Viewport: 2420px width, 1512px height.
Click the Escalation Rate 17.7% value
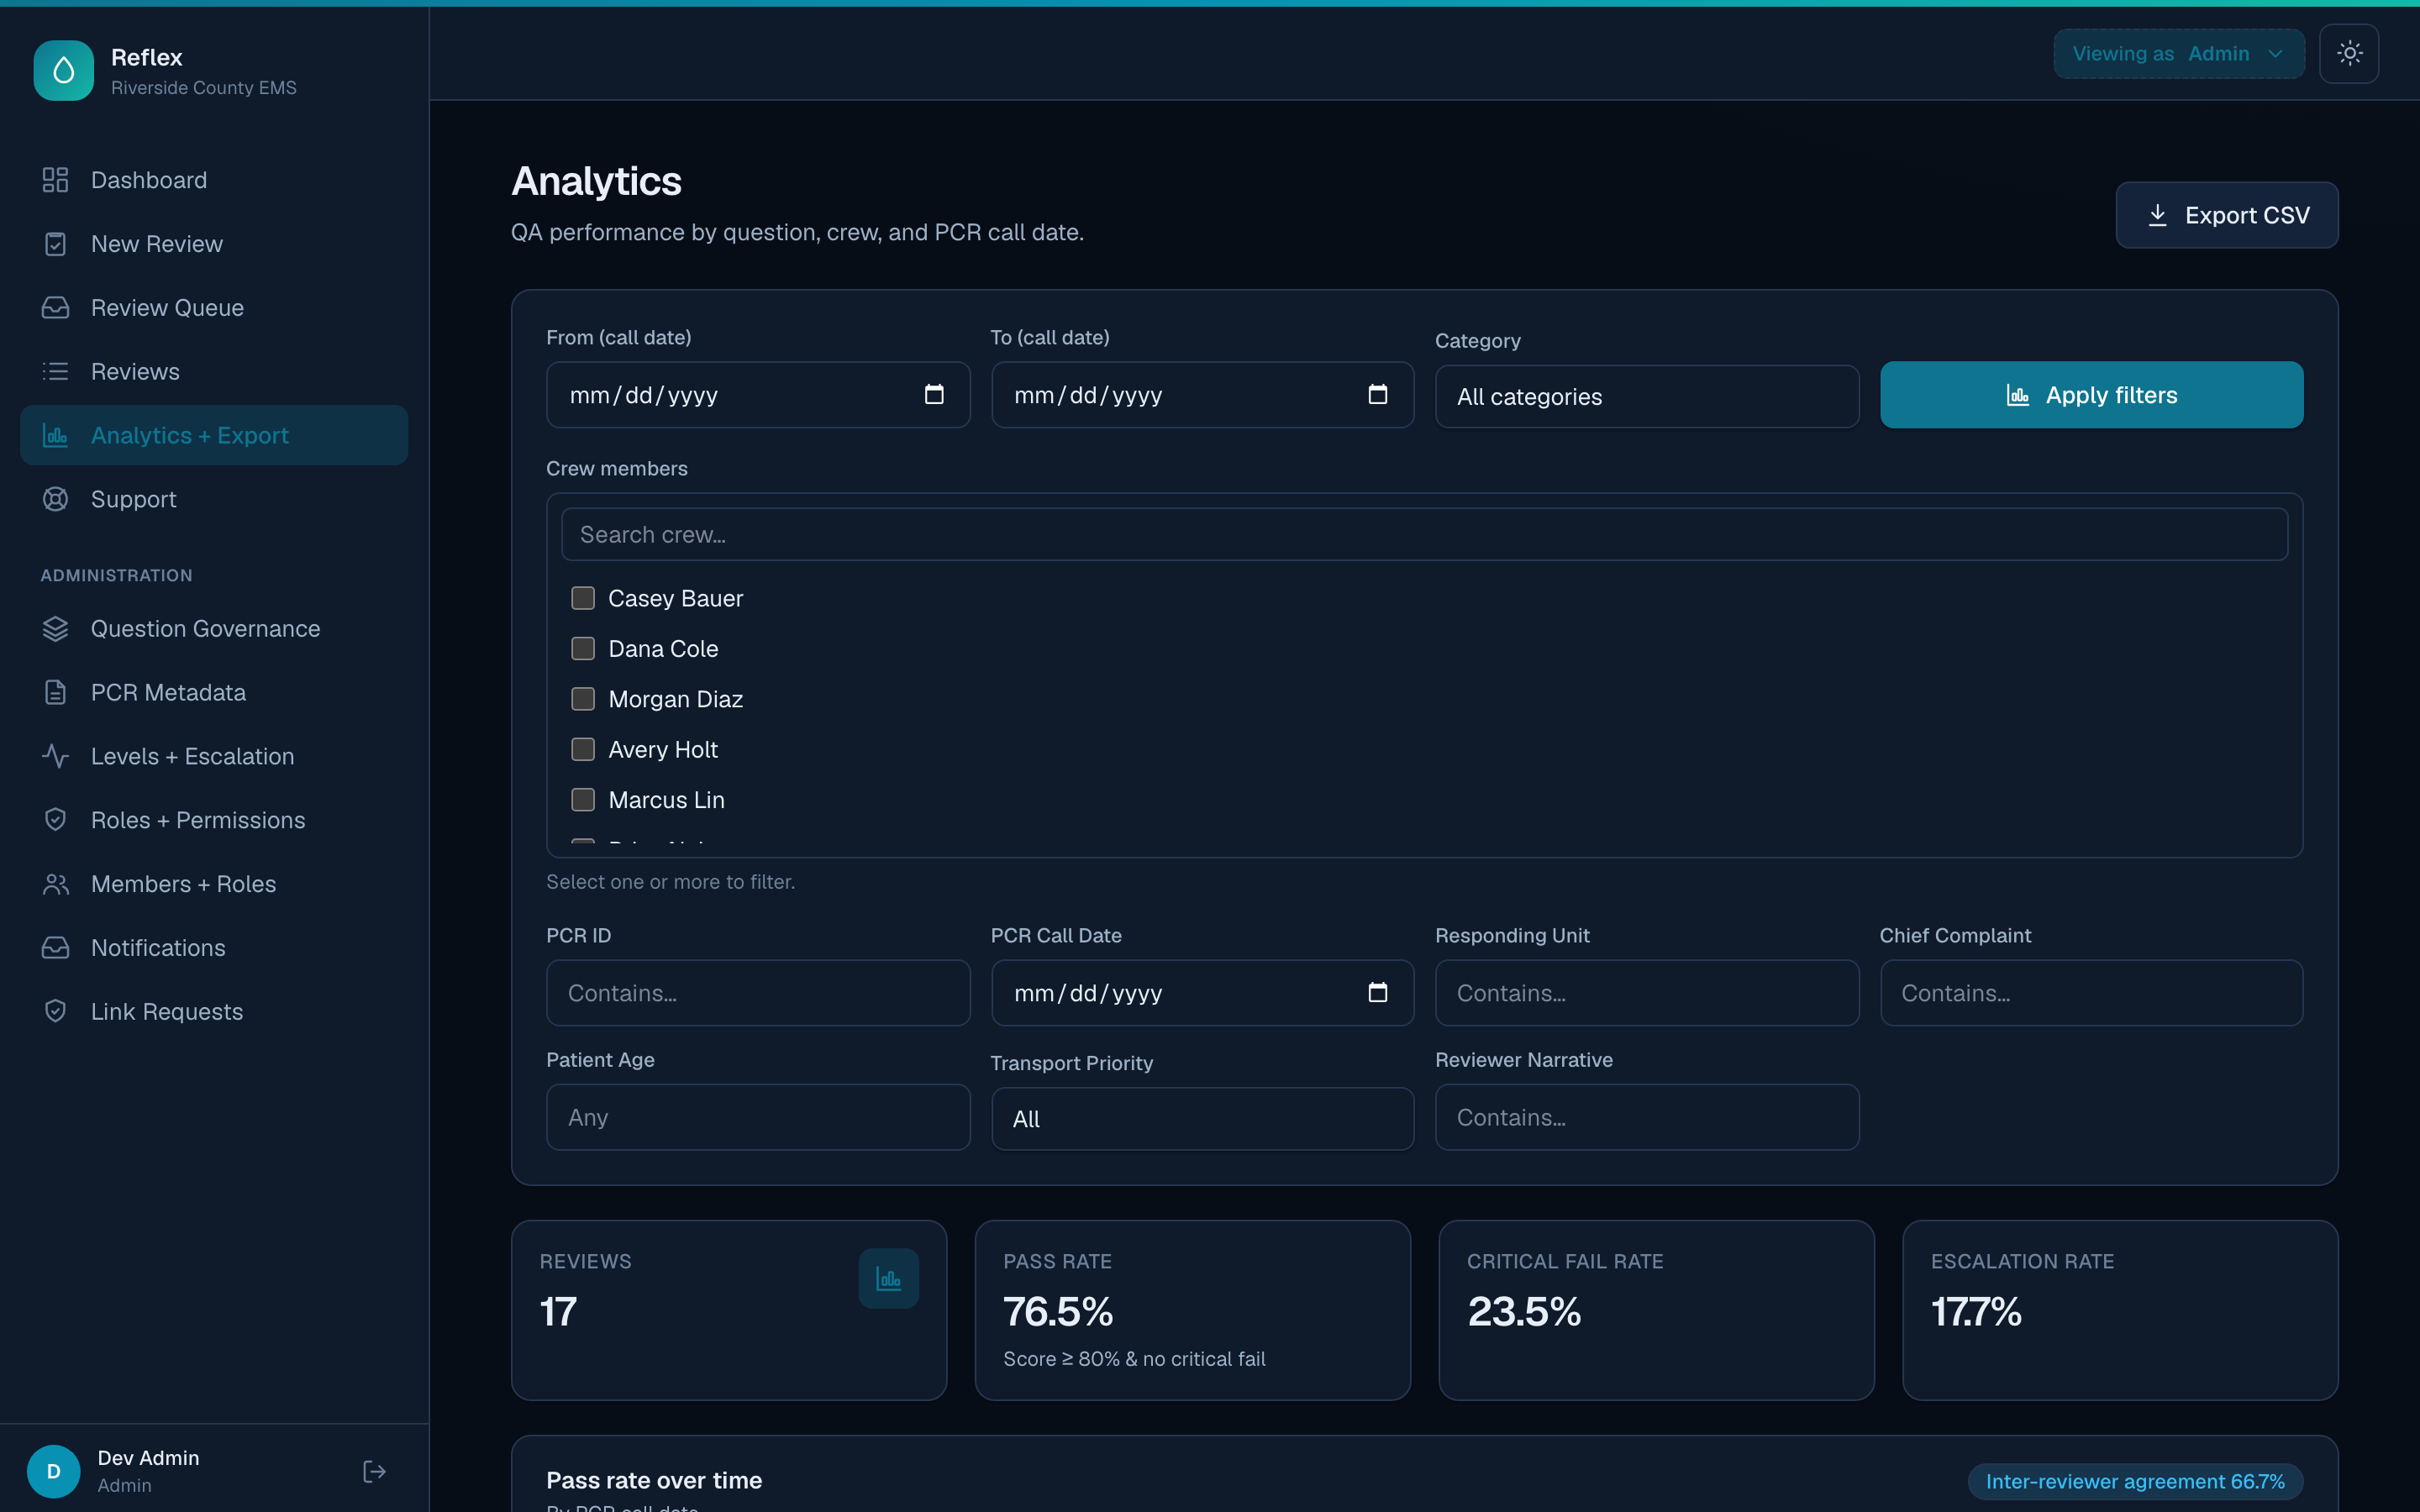[1976, 1311]
